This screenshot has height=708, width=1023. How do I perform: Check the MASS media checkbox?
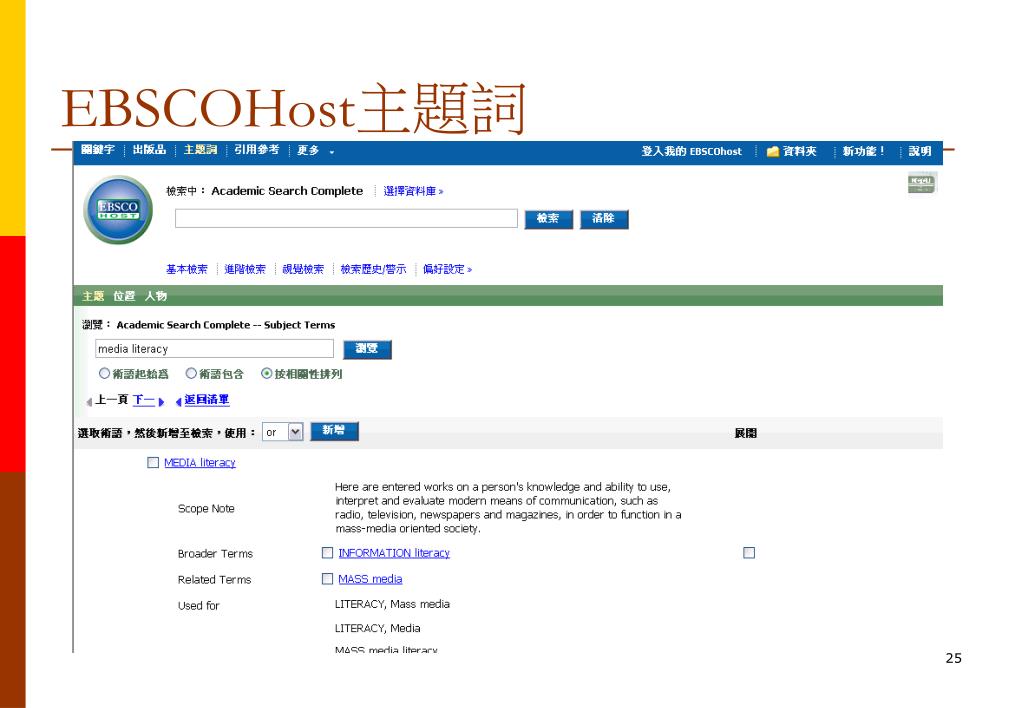[328, 579]
